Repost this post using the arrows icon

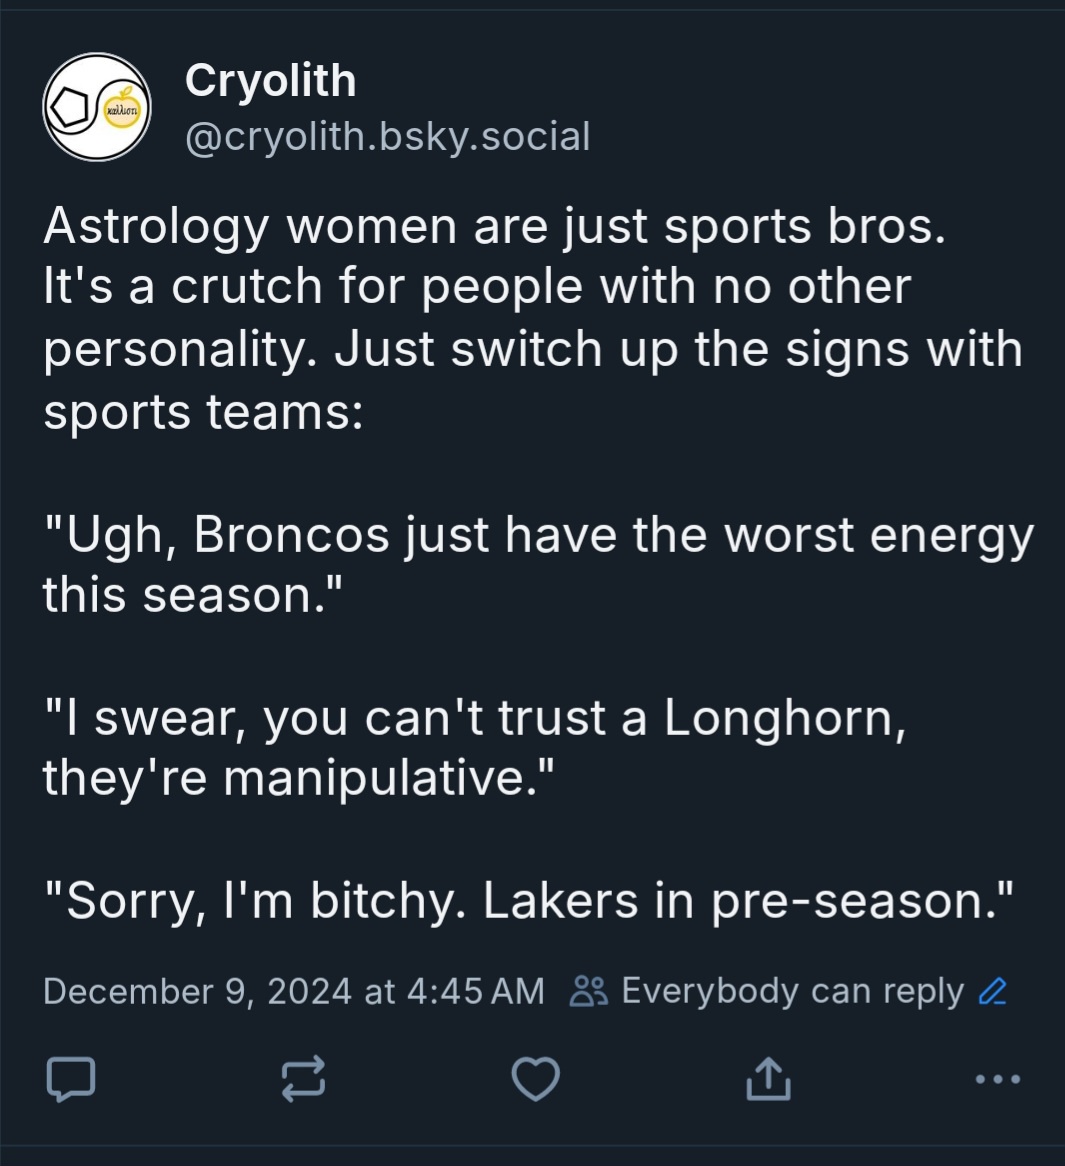tap(303, 1078)
